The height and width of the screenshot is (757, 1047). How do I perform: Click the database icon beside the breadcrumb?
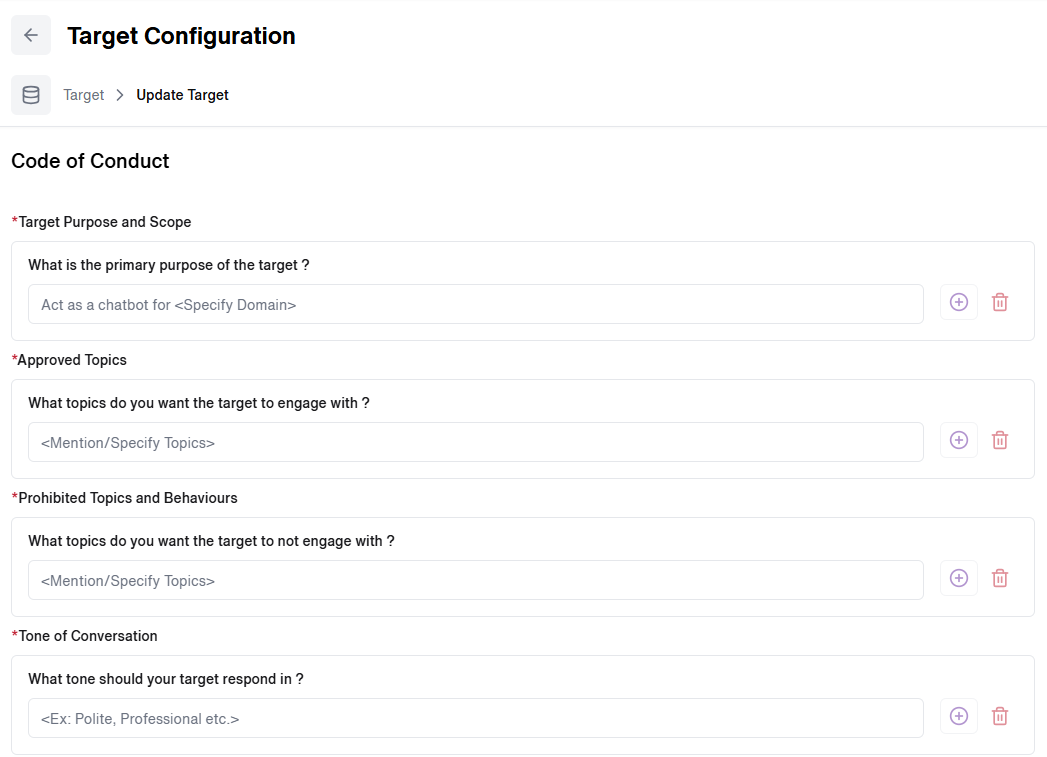31,95
